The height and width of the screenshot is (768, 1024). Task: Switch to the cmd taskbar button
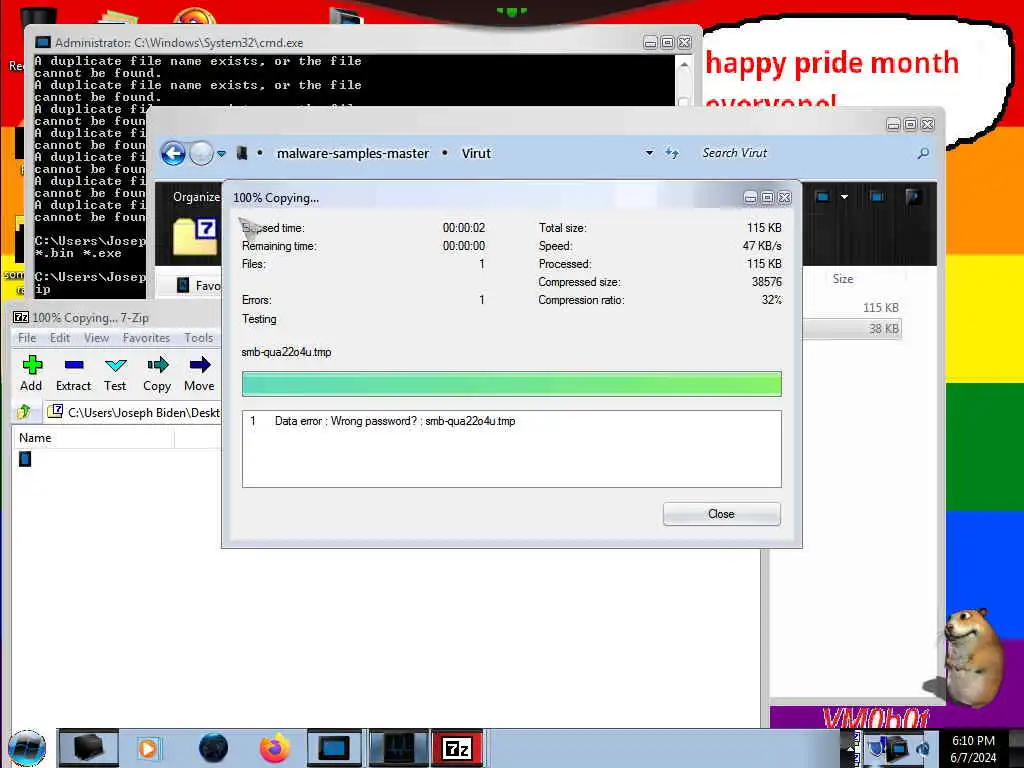click(x=334, y=748)
